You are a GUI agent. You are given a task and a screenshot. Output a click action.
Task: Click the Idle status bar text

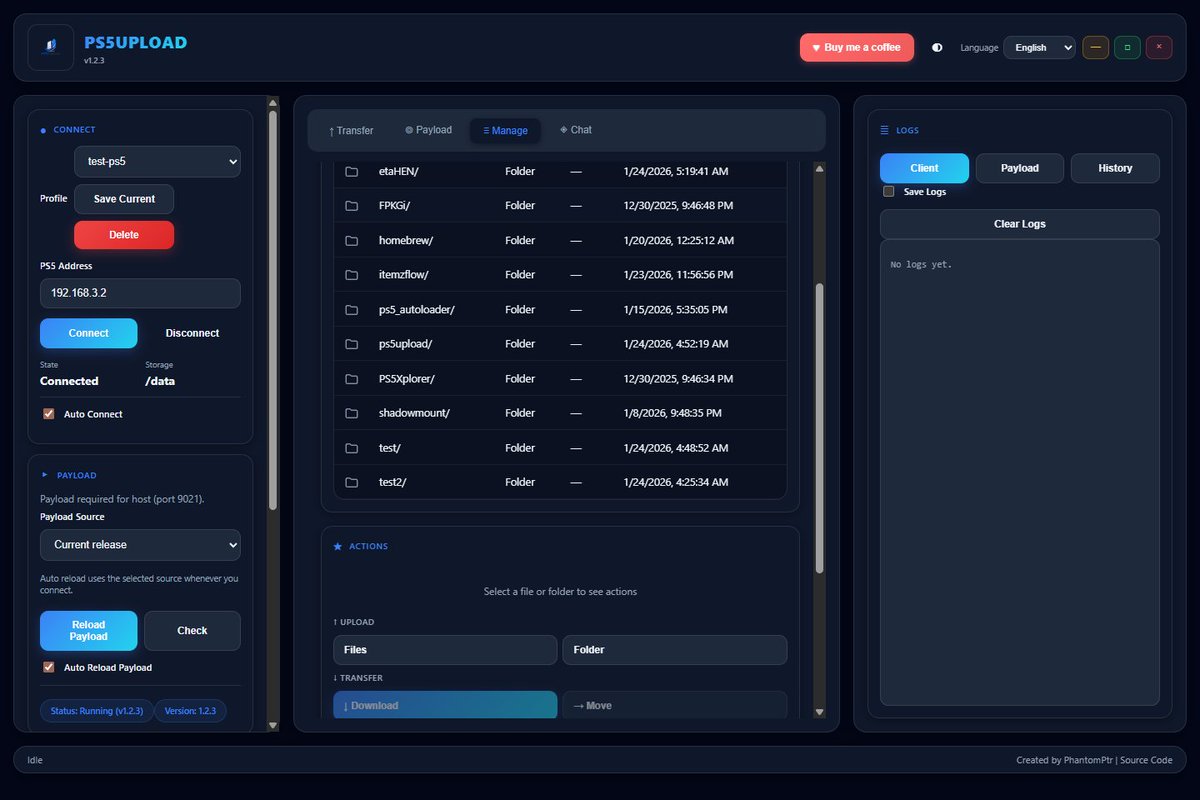(35, 760)
